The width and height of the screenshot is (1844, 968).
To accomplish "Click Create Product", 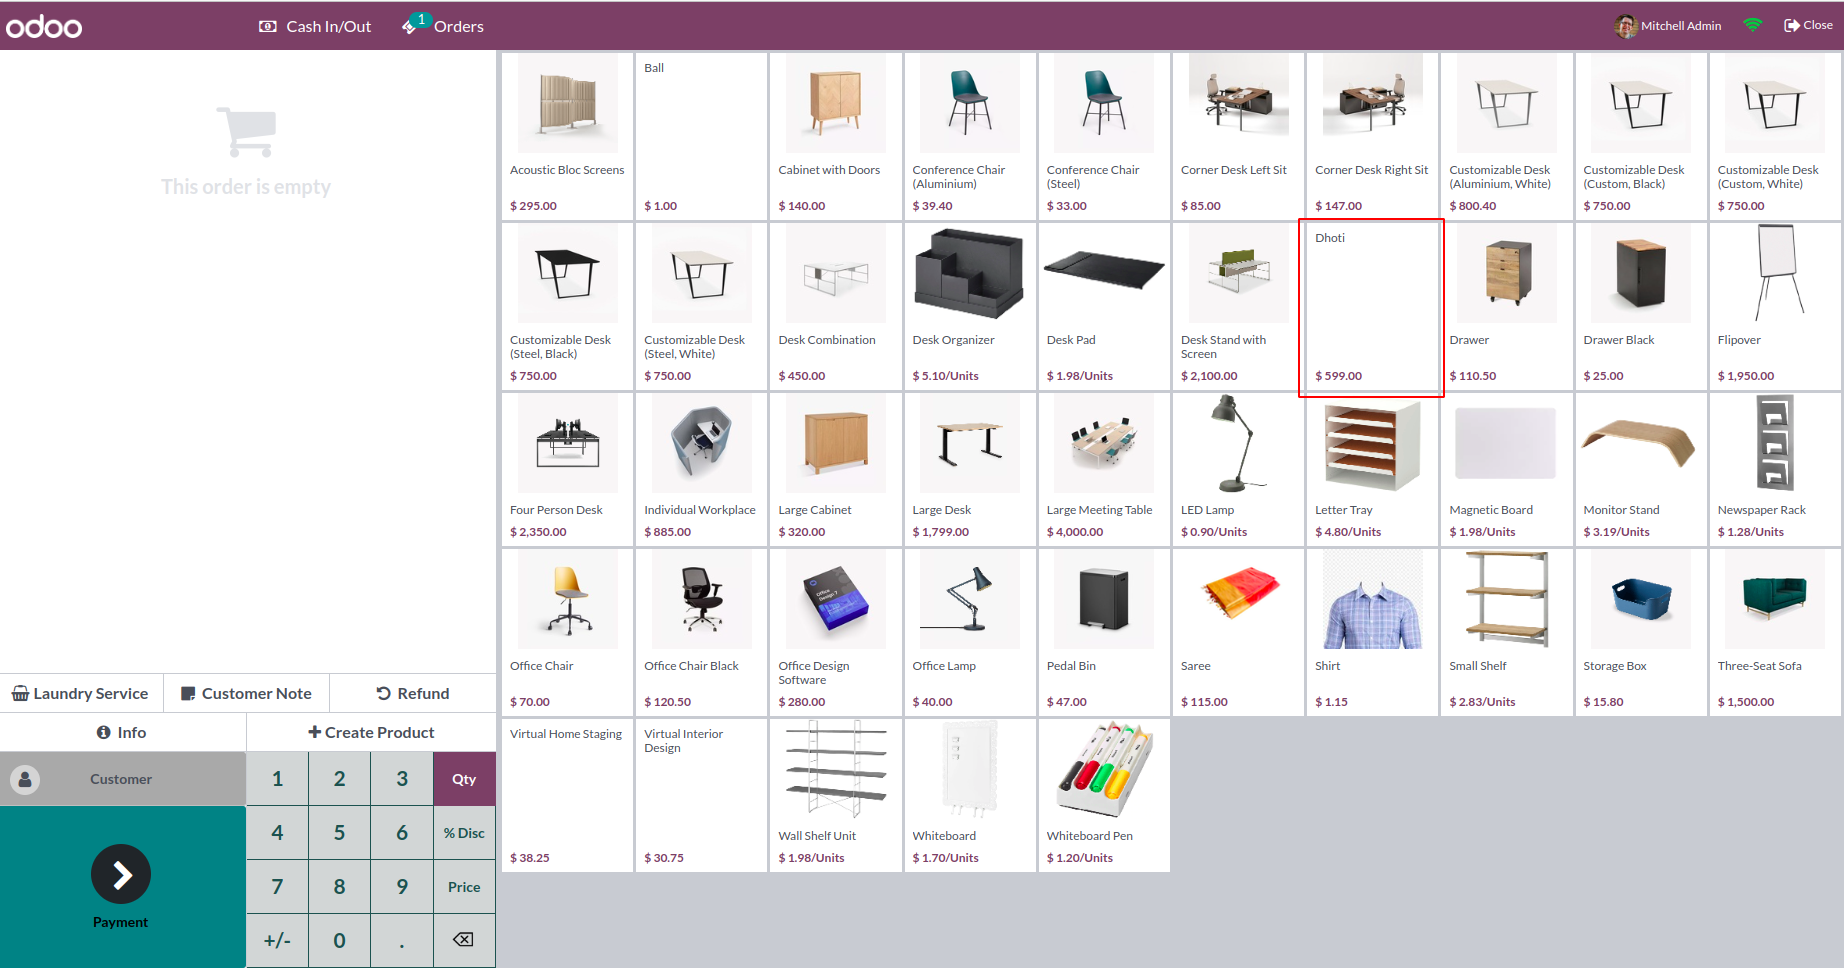I will click(x=371, y=732).
